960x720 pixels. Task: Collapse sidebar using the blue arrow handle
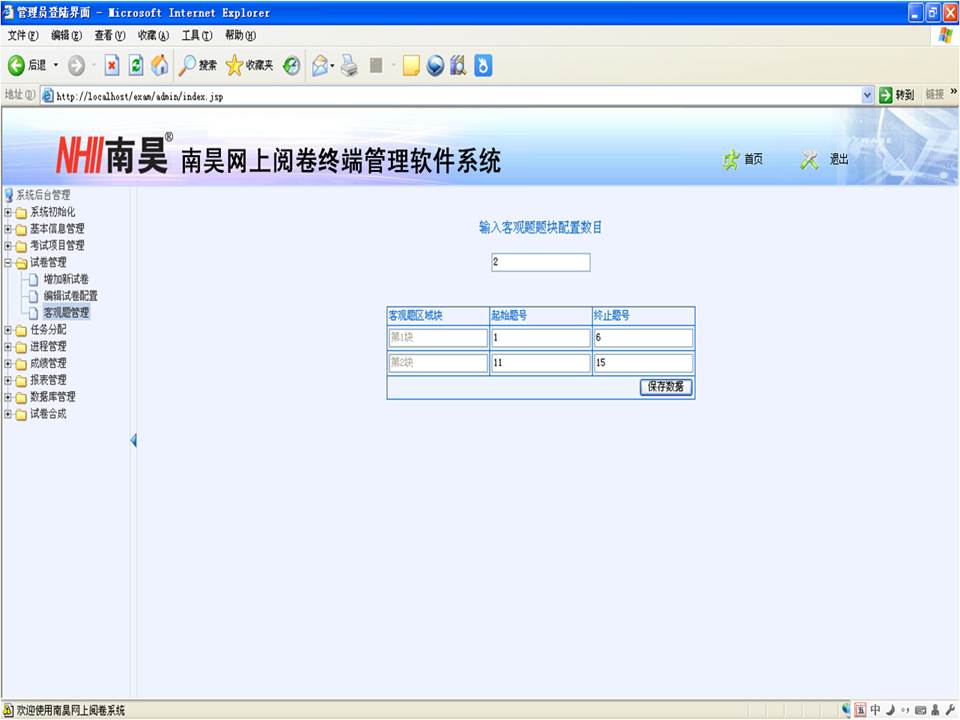133,441
